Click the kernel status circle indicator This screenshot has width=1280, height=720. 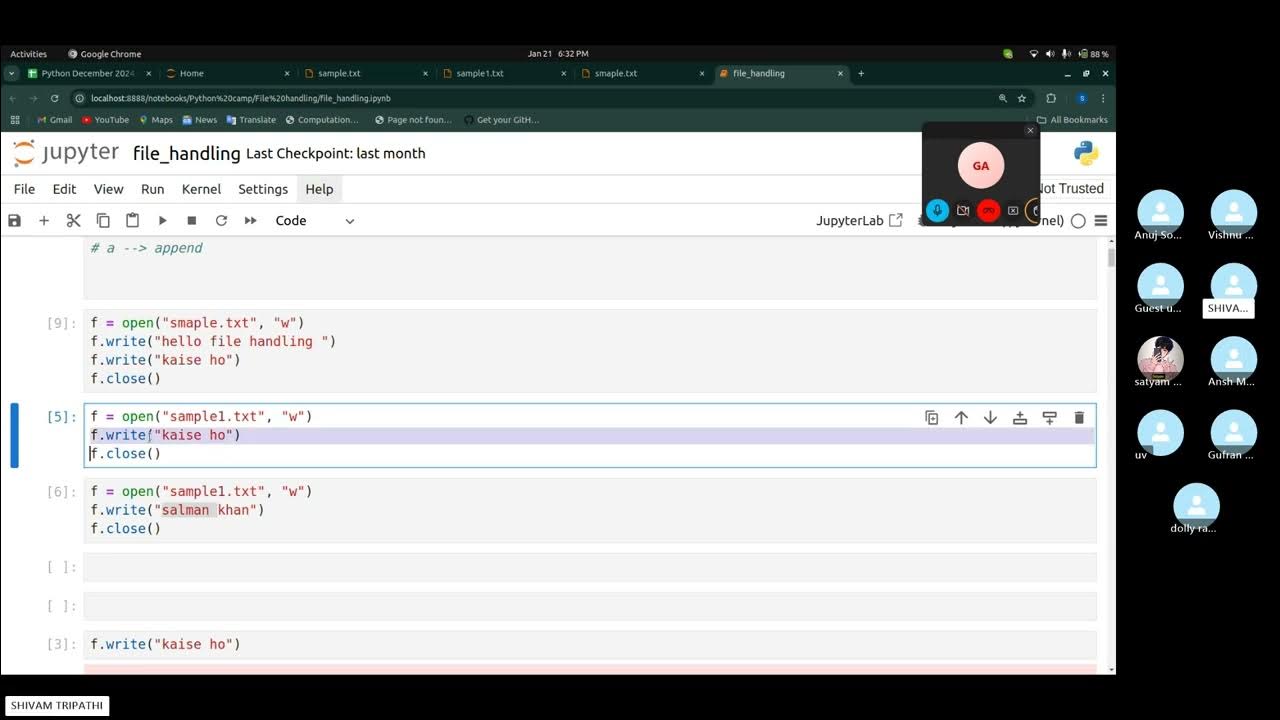1078,221
